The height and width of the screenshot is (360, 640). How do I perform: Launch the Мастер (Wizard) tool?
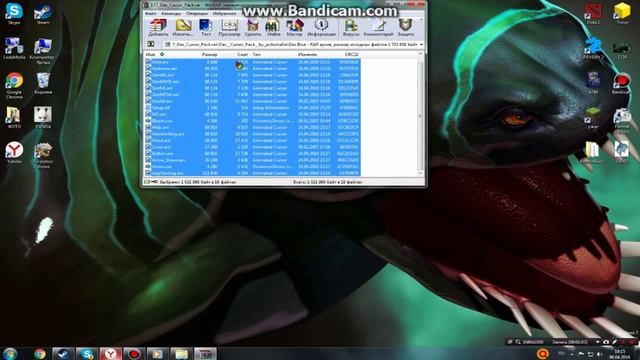pyautogui.click(x=294, y=28)
